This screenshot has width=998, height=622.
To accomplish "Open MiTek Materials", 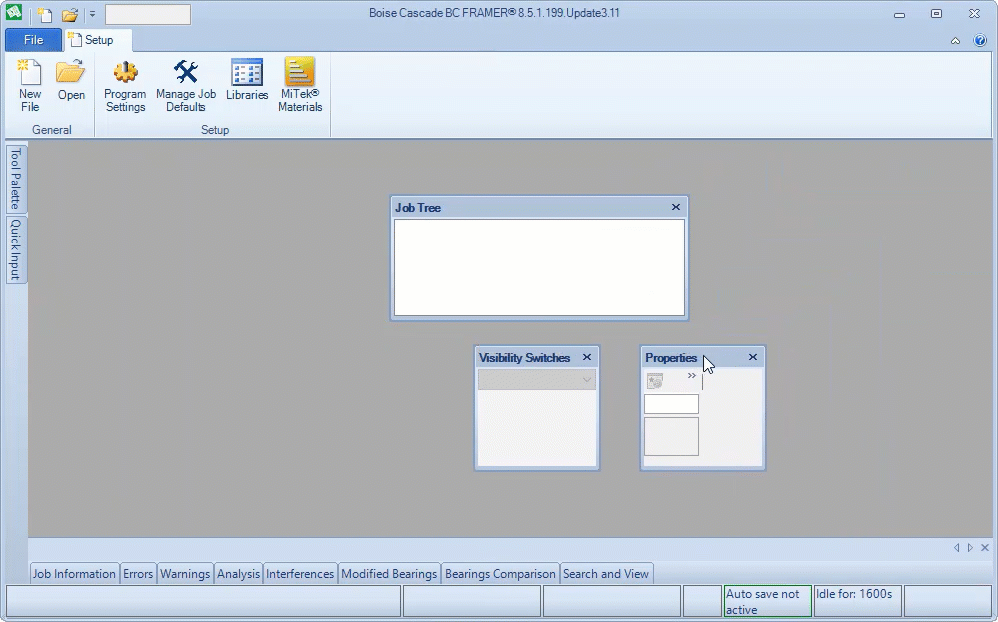I will (300, 86).
